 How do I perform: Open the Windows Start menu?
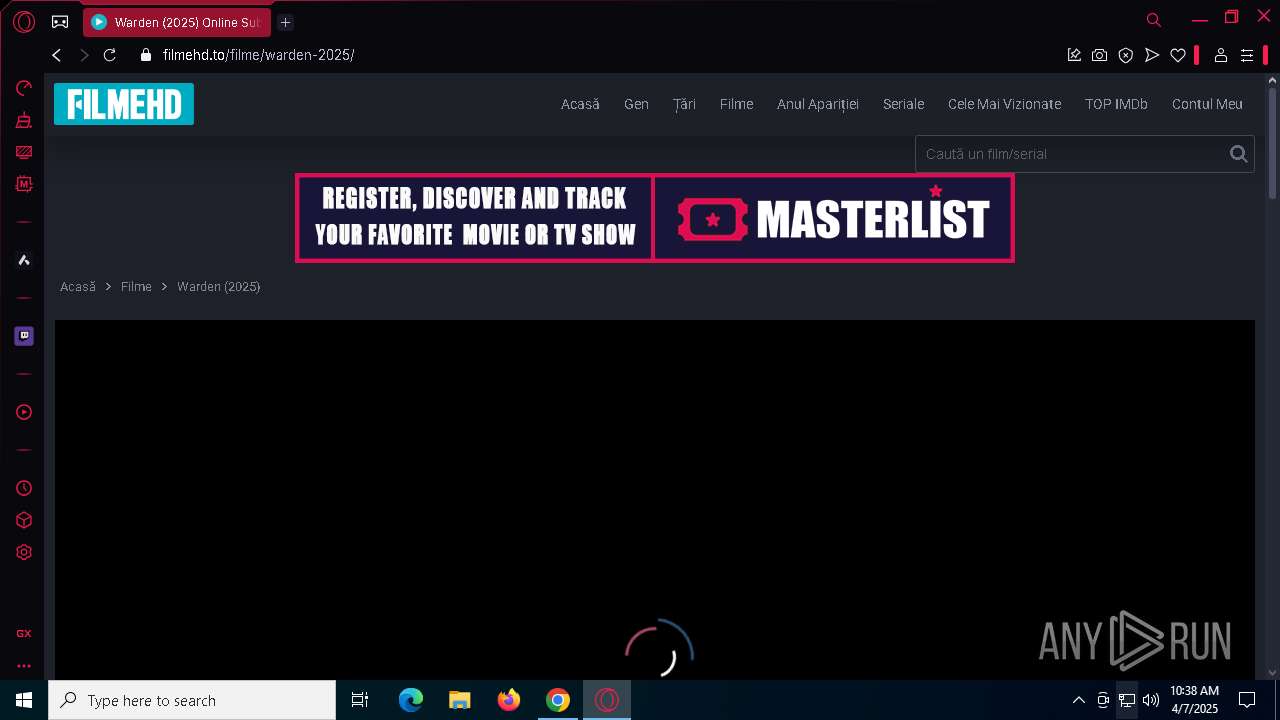point(24,700)
